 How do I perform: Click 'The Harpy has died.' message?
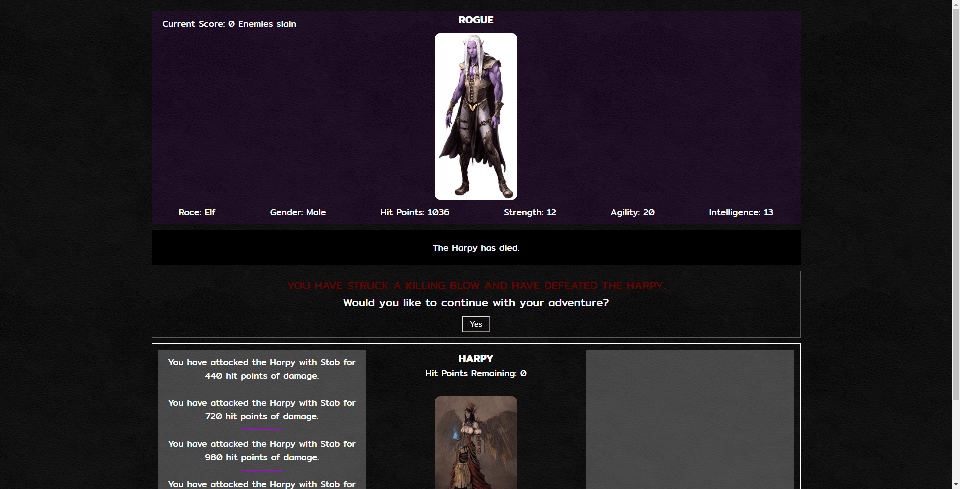coord(476,248)
